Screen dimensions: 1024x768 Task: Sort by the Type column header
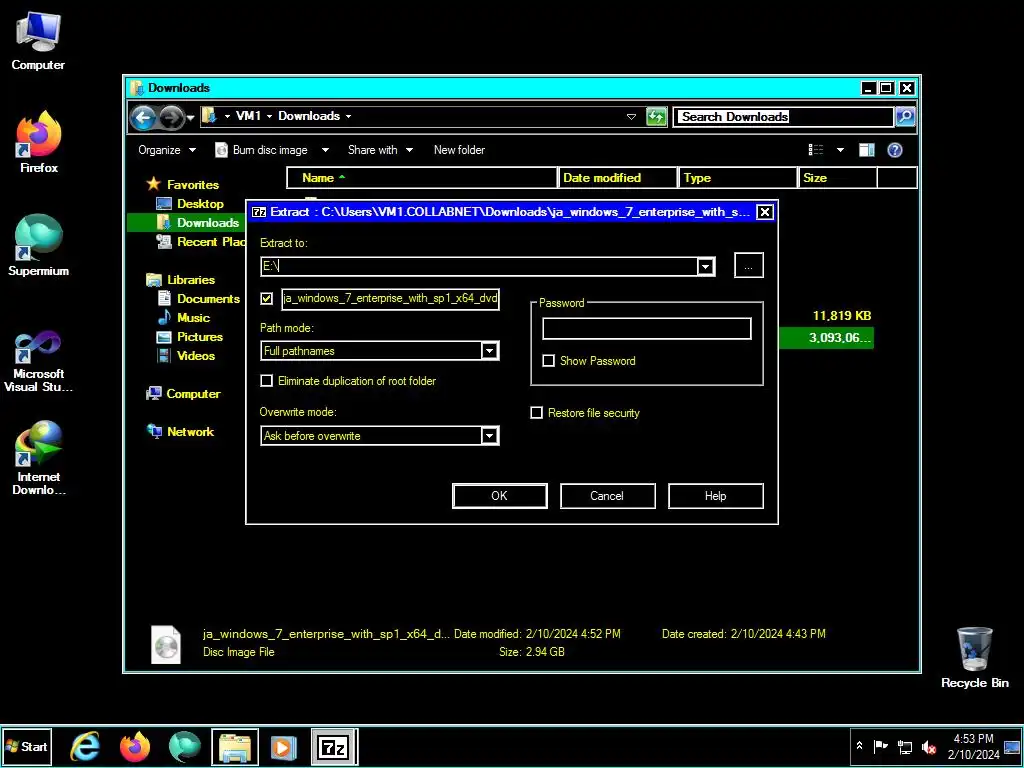point(738,178)
